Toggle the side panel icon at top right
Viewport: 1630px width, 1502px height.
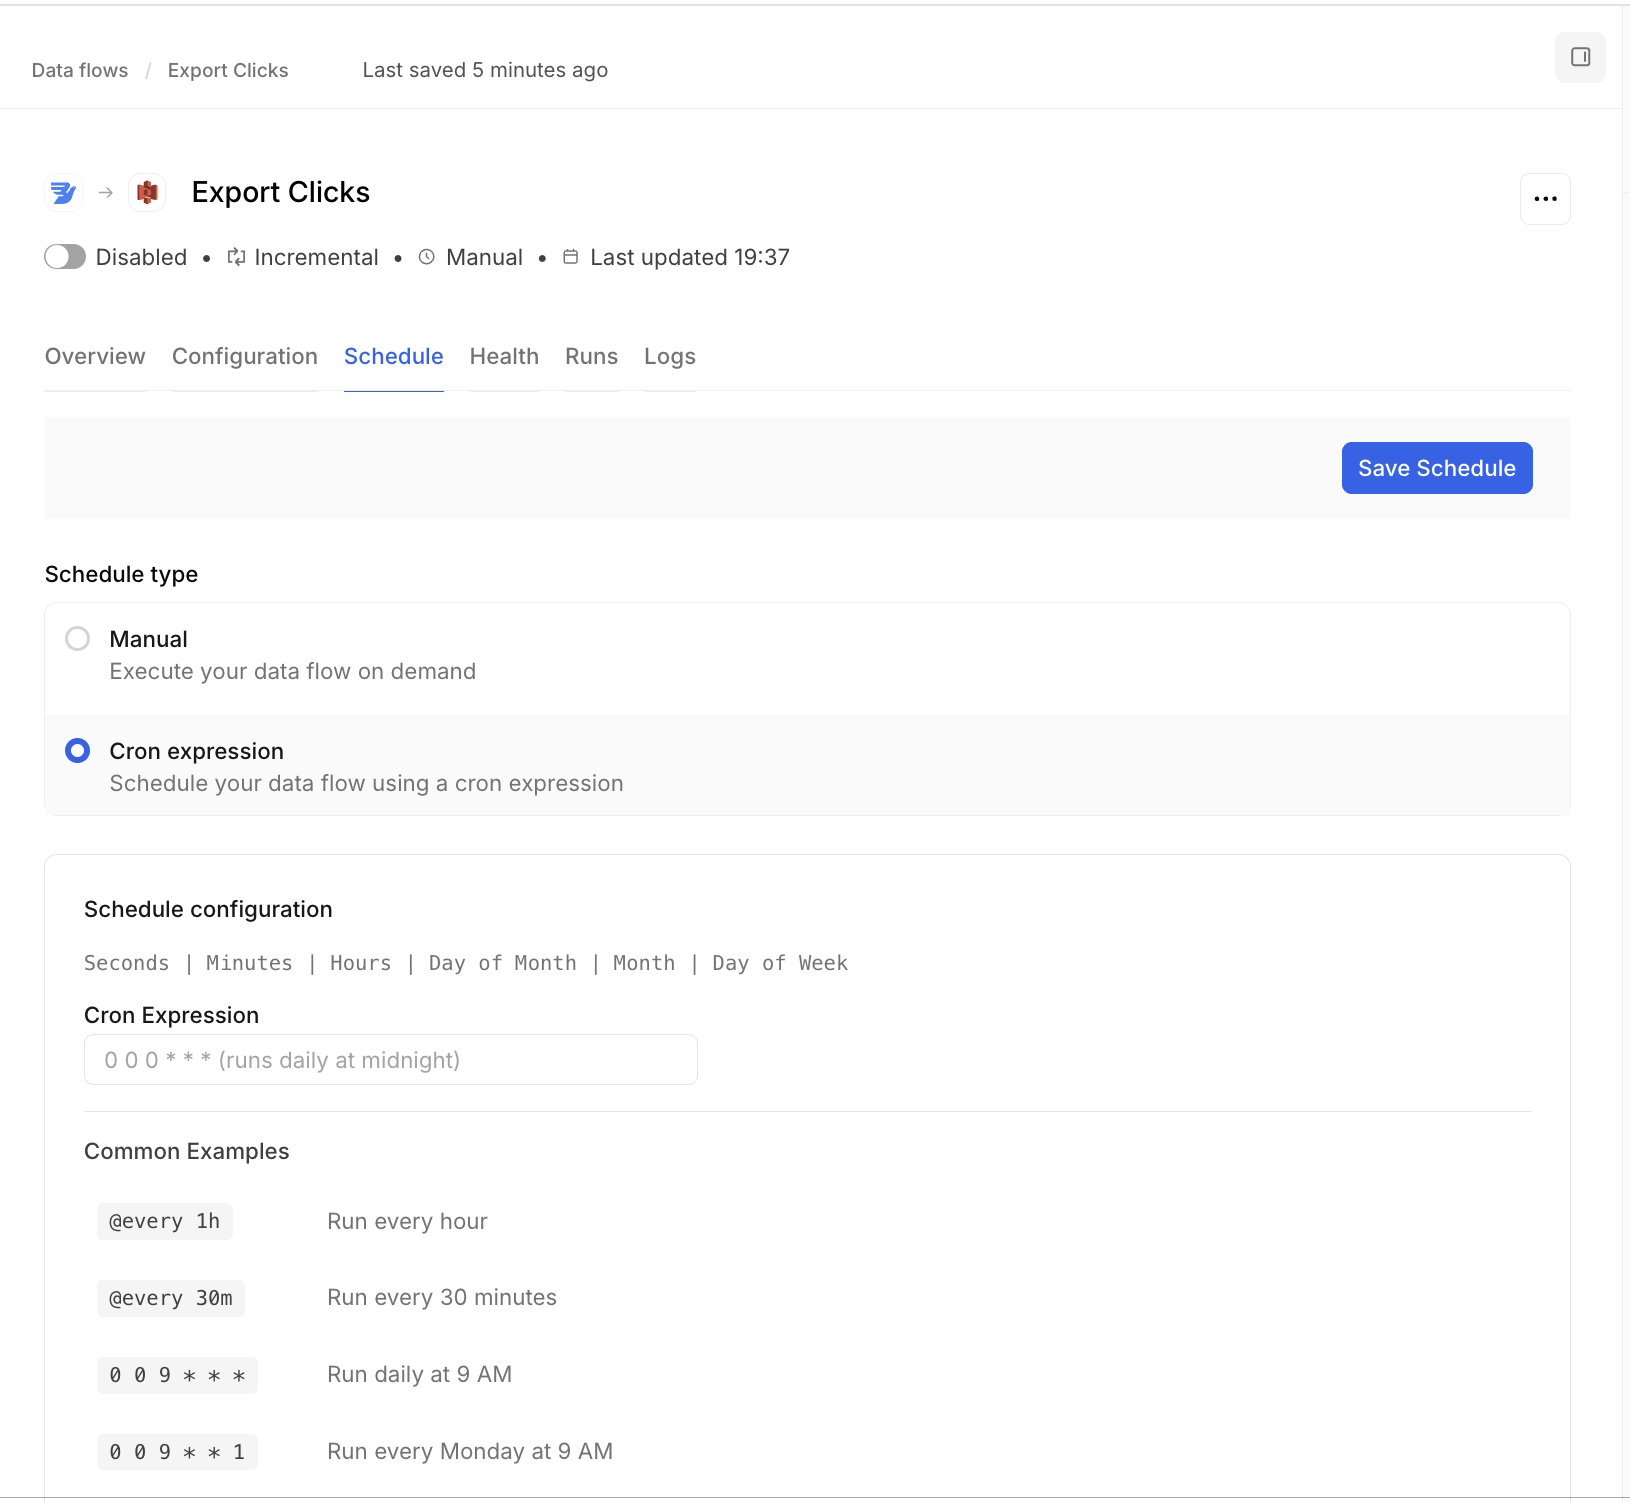tap(1580, 57)
